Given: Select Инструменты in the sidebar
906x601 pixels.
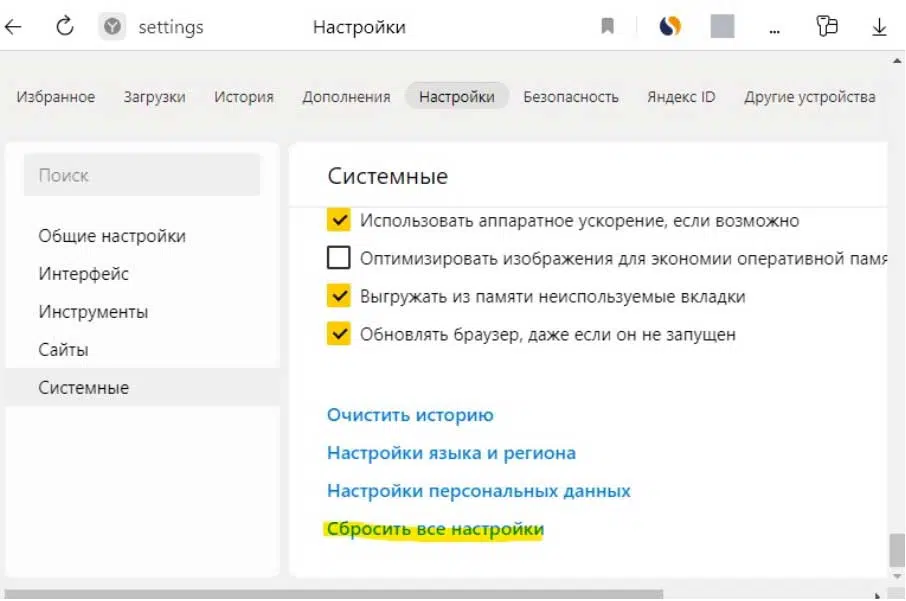Looking at the screenshot, I should [143, 312].
